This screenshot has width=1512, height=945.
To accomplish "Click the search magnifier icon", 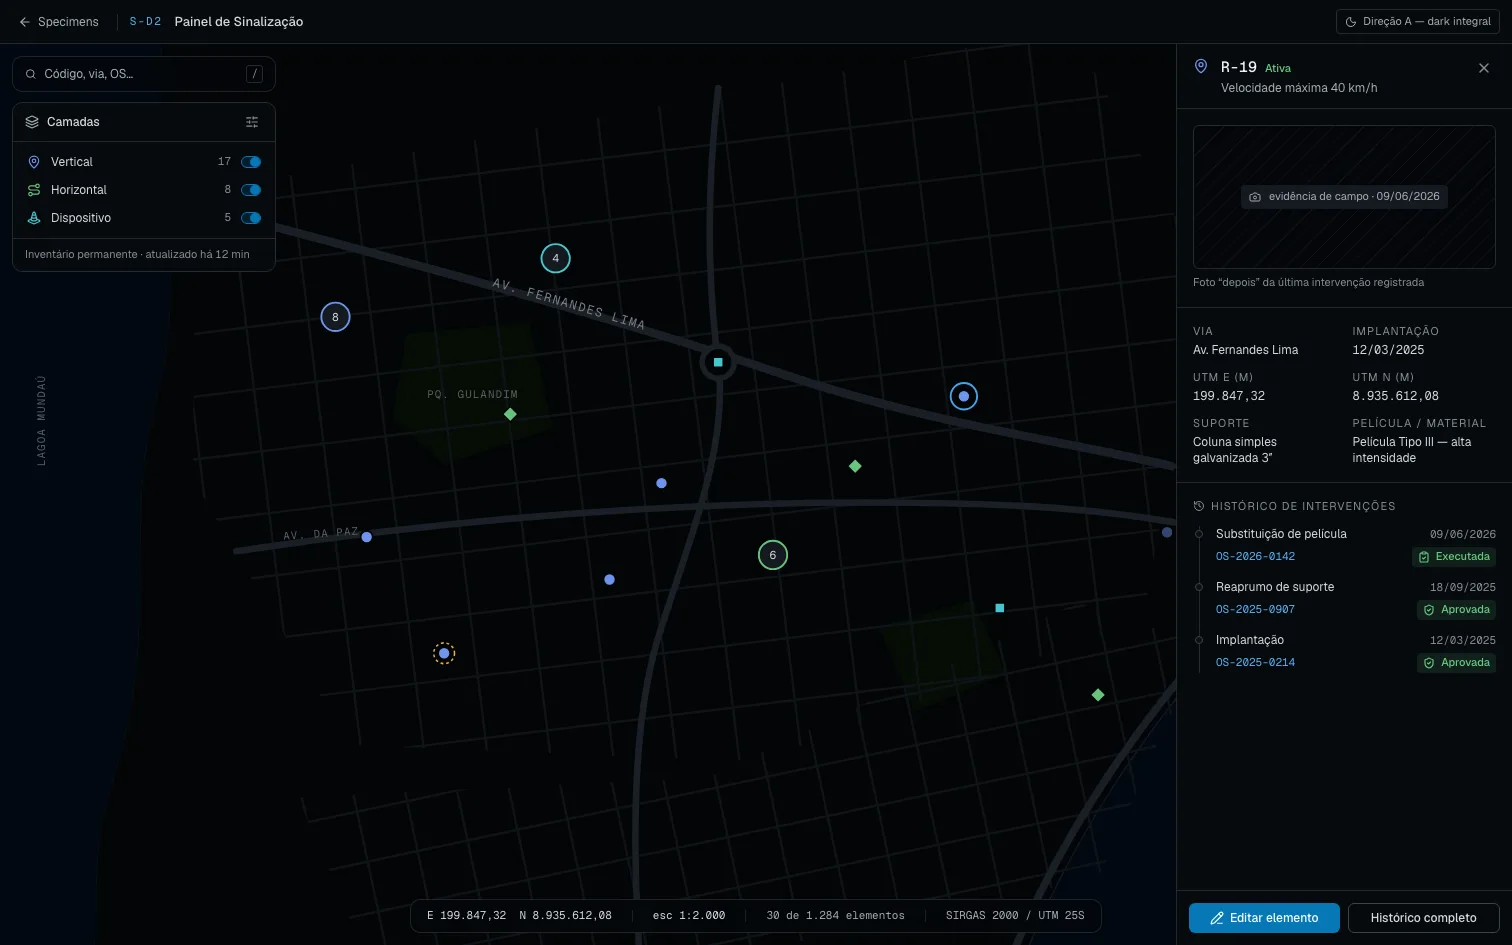I will click(31, 74).
